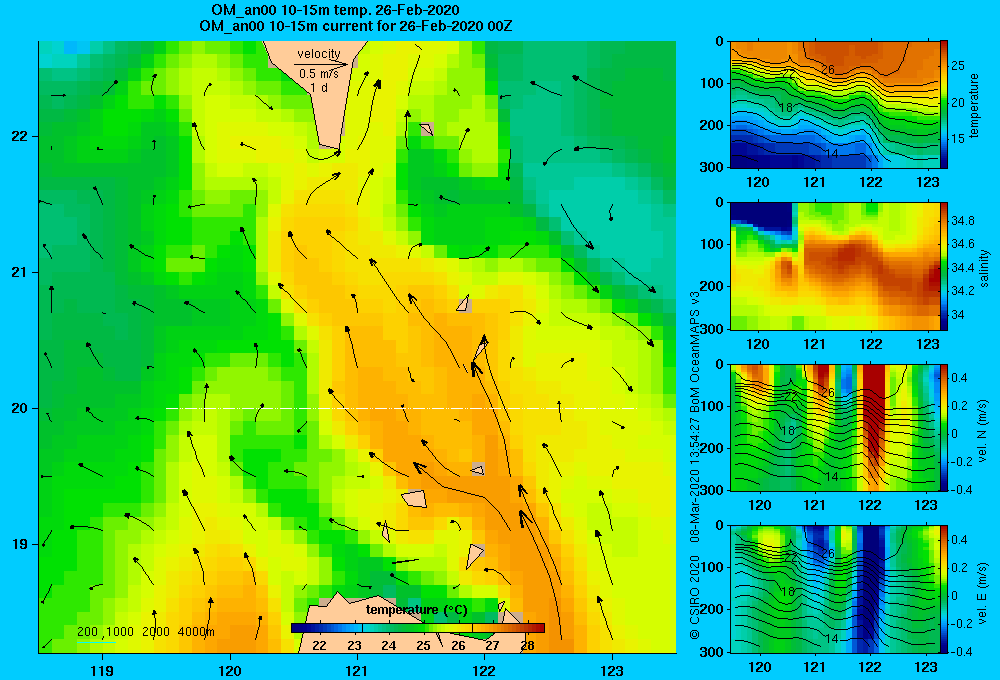The image size is (1000, 680).
Task: Open the eastward velocity section panel
Action: (834, 589)
